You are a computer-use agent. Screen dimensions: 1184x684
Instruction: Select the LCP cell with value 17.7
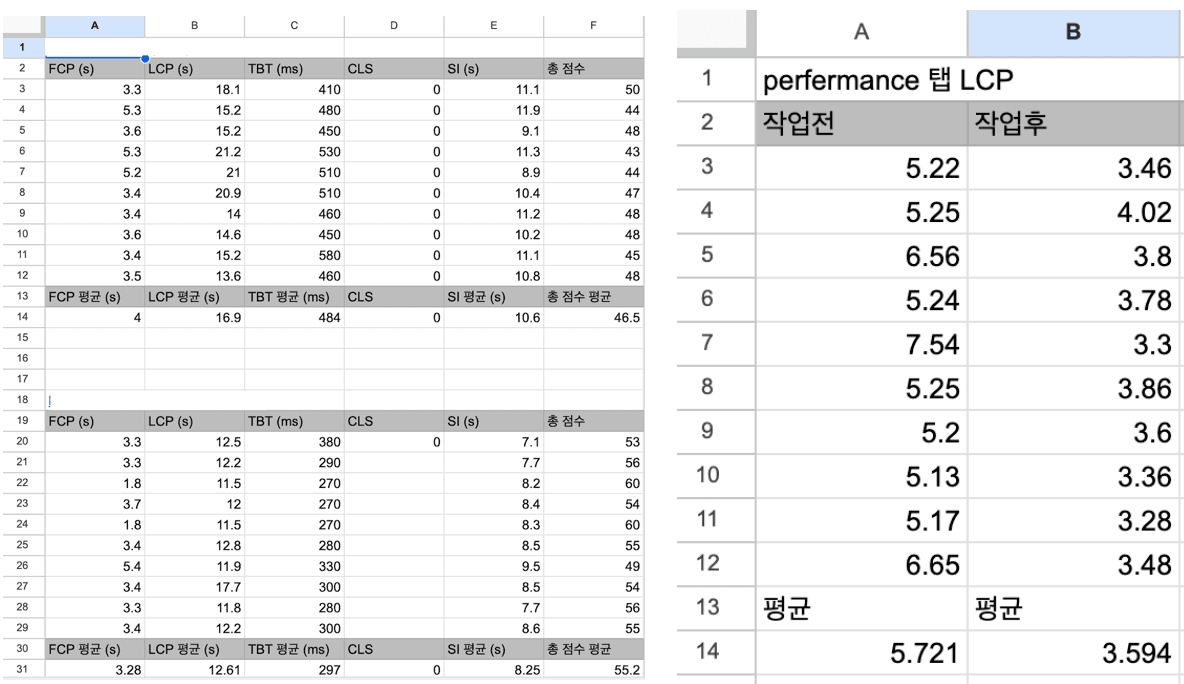coord(194,586)
